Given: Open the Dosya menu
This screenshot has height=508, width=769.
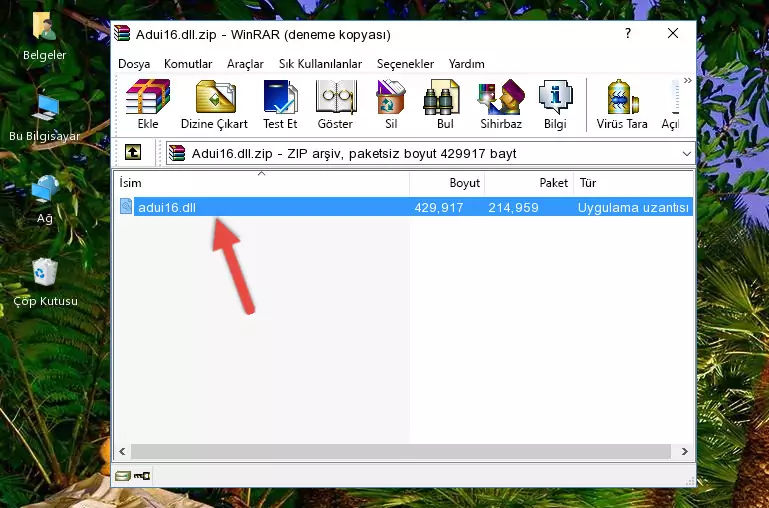Looking at the screenshot, I should coord(134,64).
